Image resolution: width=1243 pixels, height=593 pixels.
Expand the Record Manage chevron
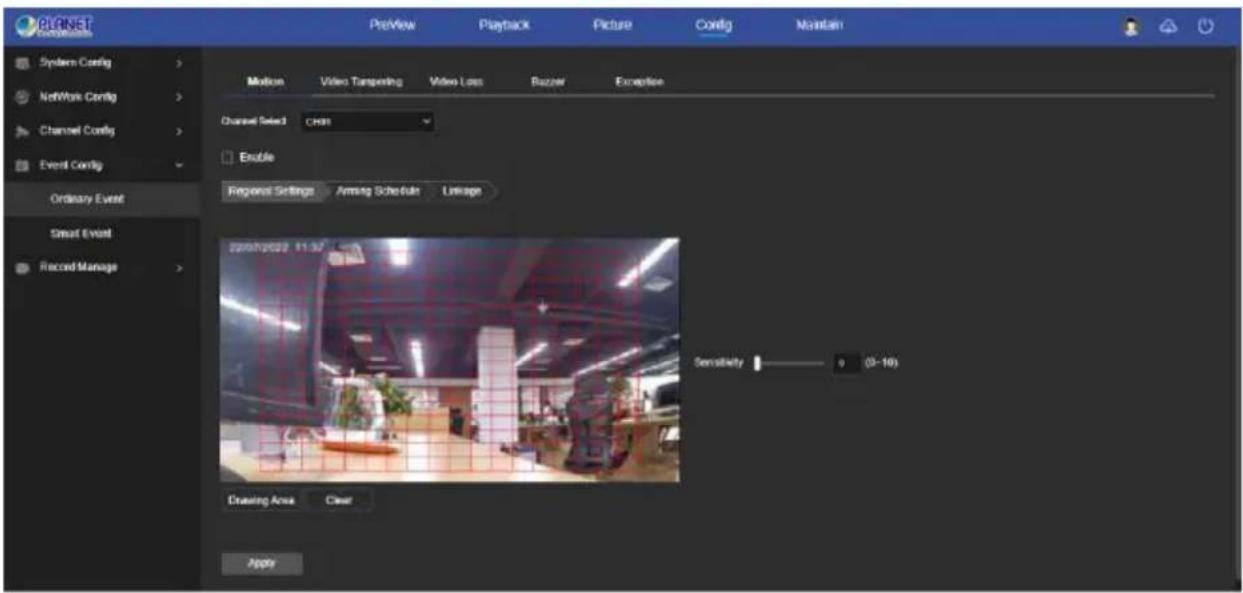point(178,267)
